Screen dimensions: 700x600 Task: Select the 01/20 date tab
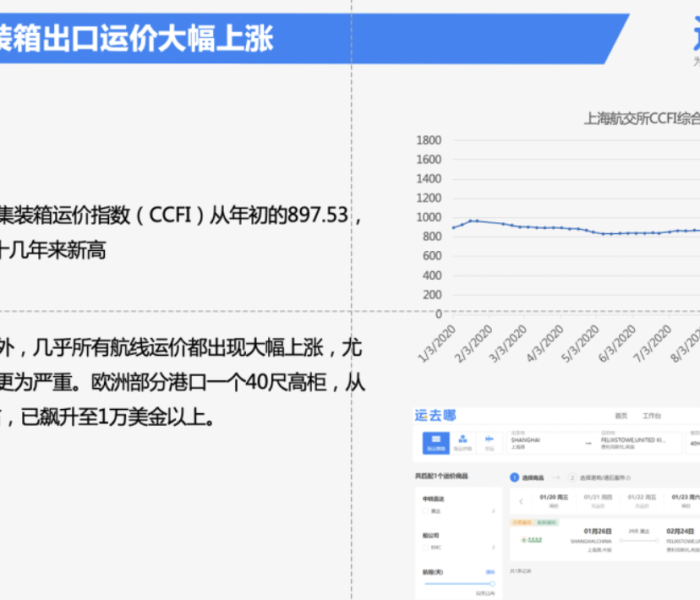coord(554,501)
